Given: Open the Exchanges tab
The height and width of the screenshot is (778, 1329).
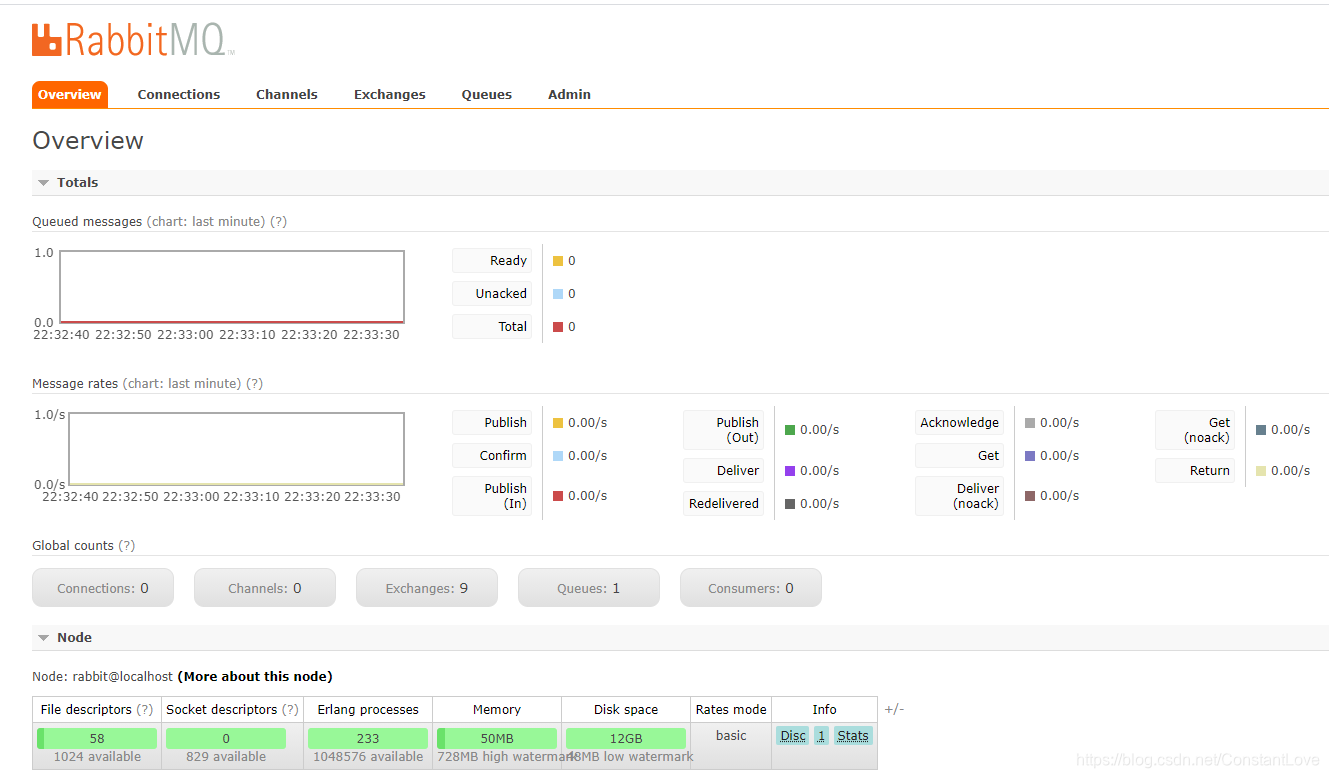Looking at the screenshot, I should pyautogui.click(x=390, y=95).
